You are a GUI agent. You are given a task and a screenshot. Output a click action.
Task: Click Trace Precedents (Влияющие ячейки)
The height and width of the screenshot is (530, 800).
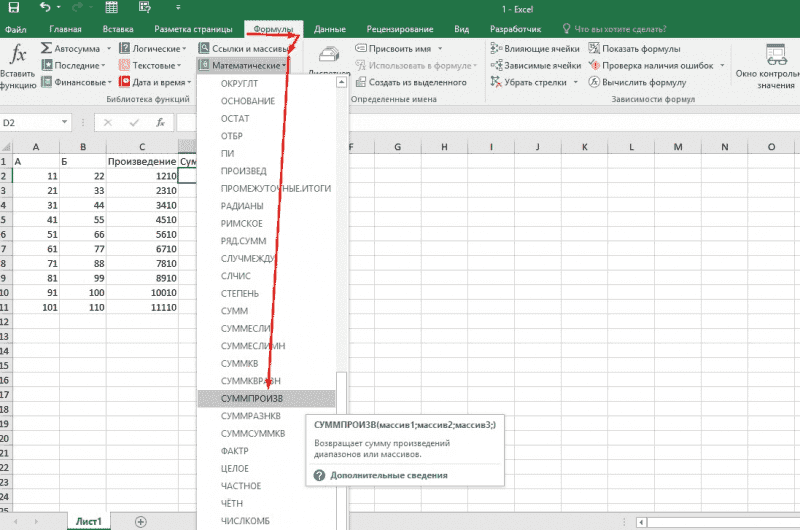[541, 47]
